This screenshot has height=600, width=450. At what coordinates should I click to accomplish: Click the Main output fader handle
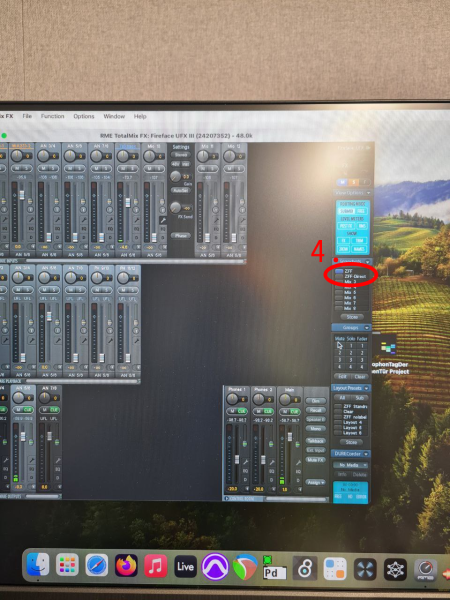tap(290, 437)
